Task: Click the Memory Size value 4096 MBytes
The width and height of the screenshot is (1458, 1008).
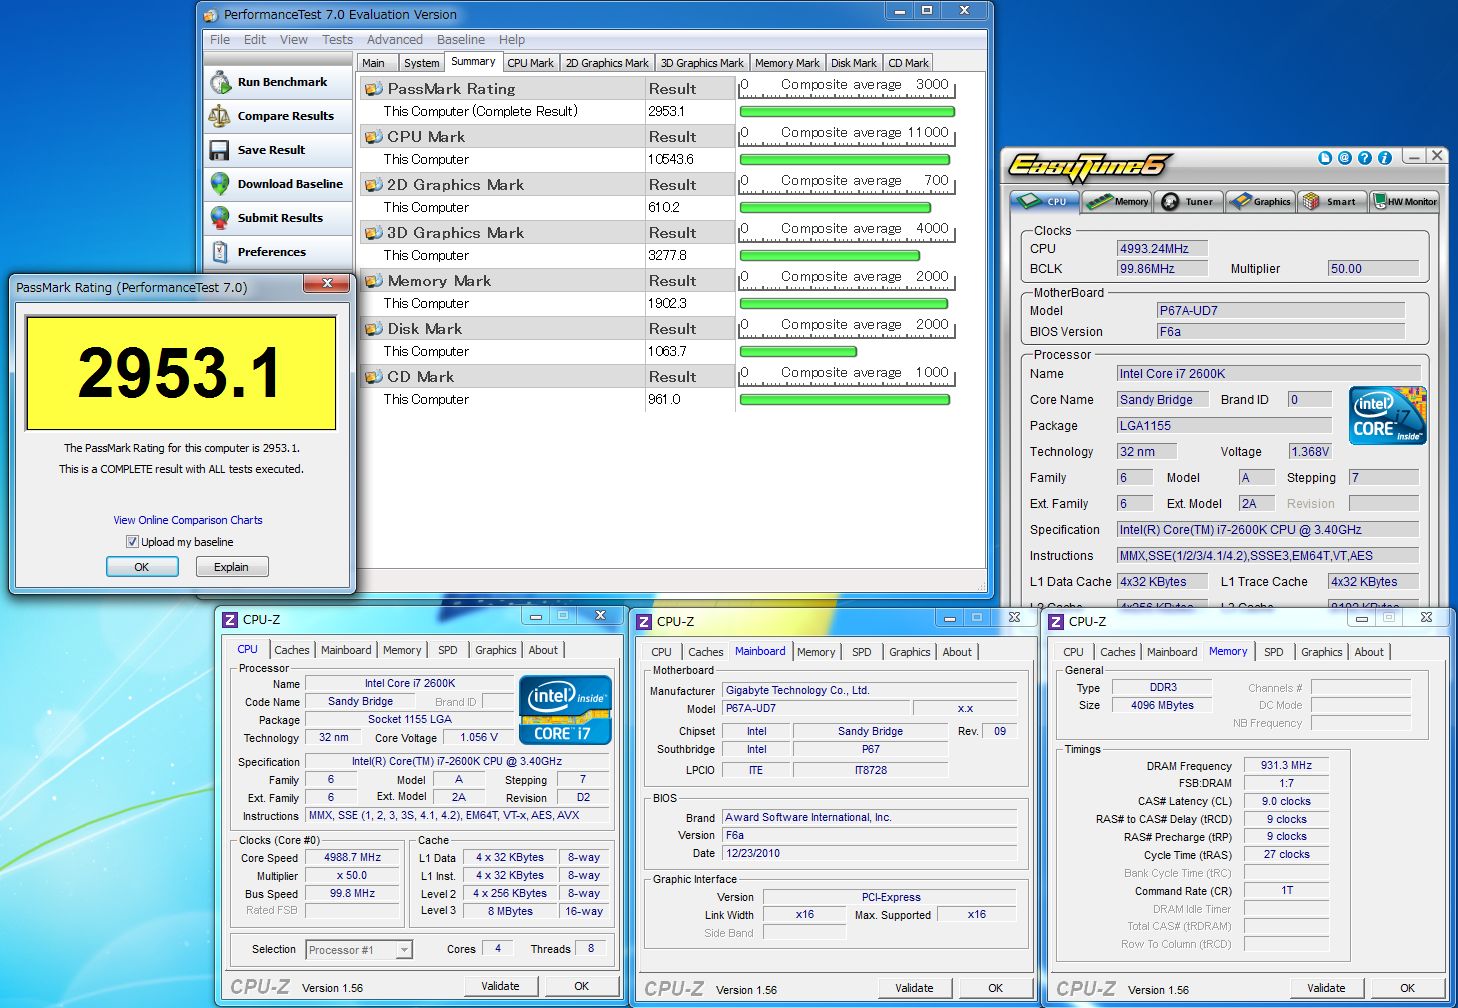Action: [1162, 705]
